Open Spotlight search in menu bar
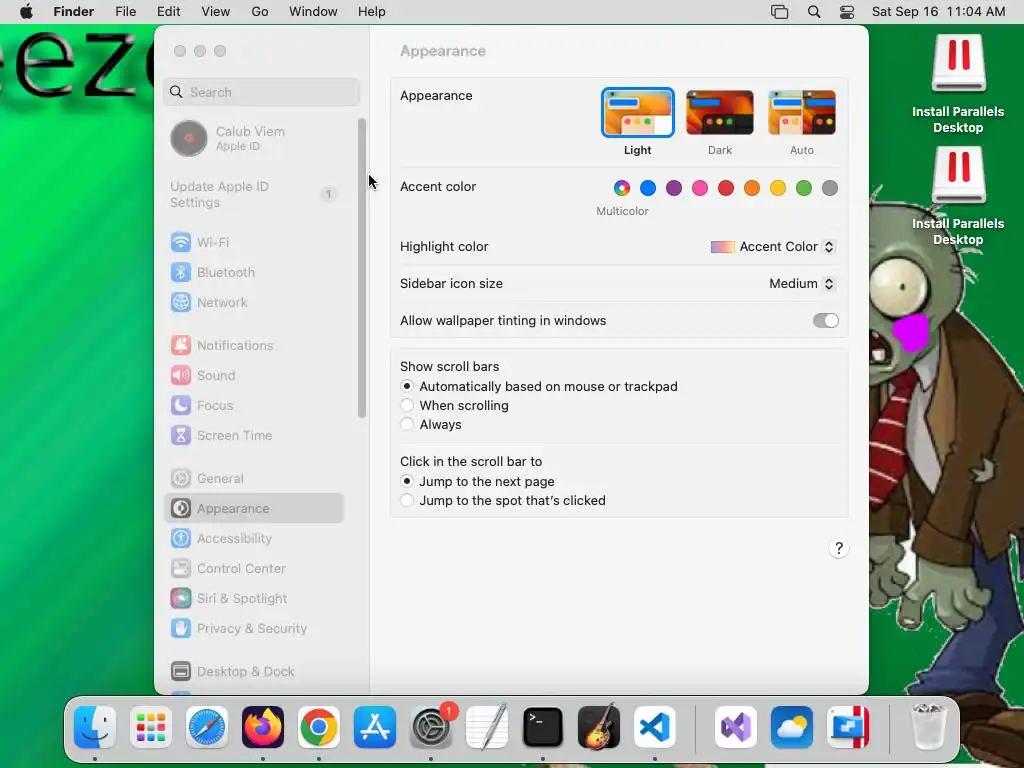This screenshot has height=768, width=1024. point(814,12)
